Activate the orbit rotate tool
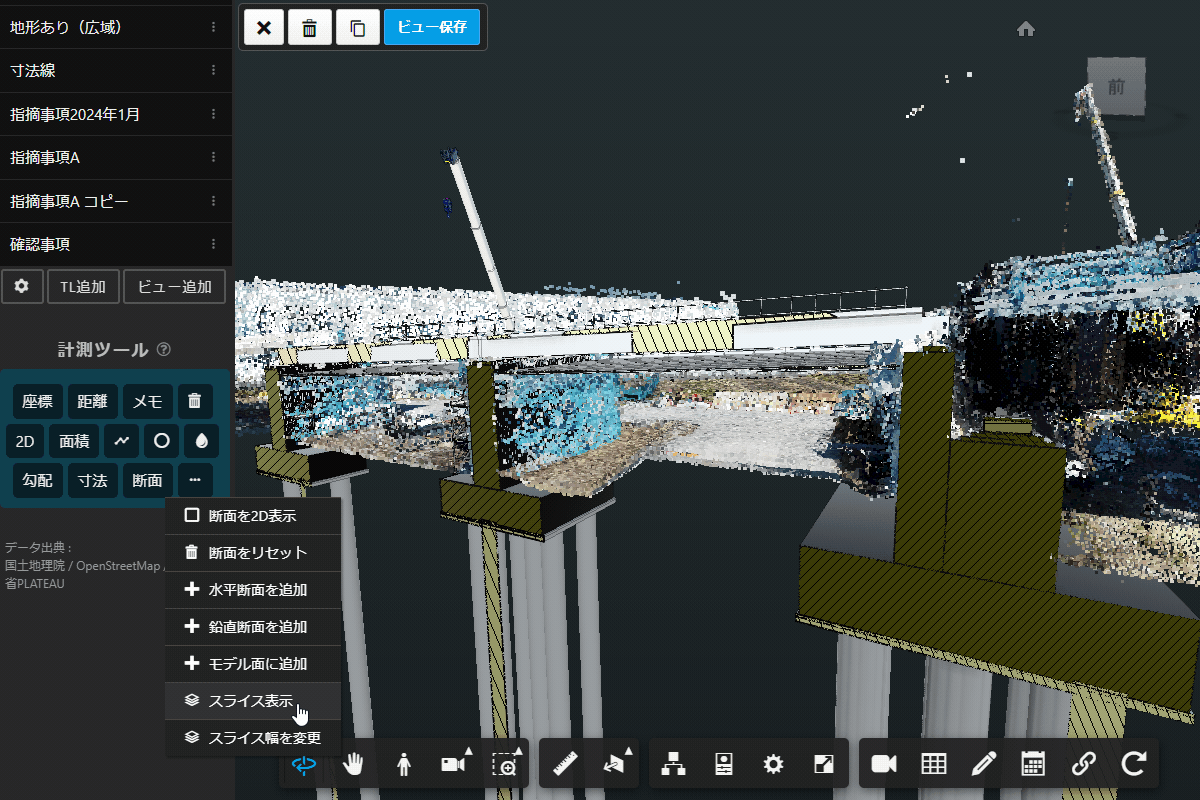The height and width of the screenshot is (800, 1200). [x=304, y=765]
